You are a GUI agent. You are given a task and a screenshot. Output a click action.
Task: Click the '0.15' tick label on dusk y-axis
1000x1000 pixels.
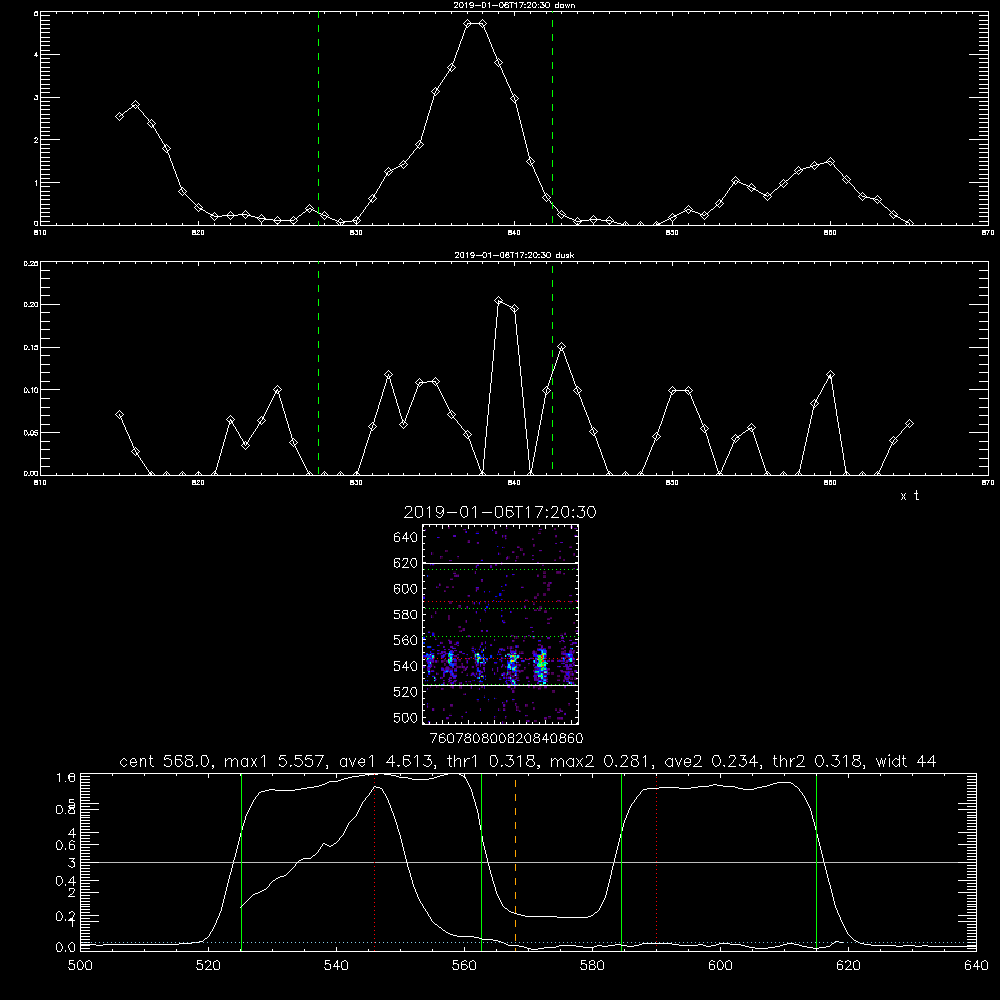tap(31, 348)
